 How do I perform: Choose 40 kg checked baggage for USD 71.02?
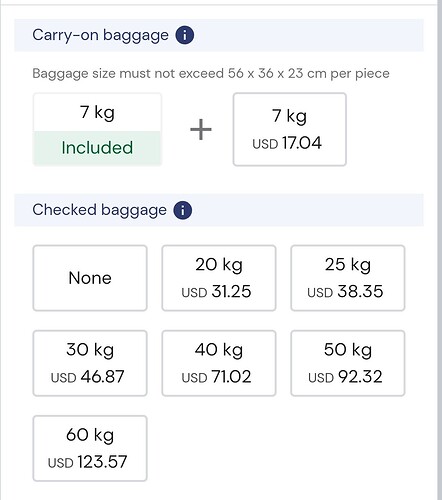coord(219,363)
